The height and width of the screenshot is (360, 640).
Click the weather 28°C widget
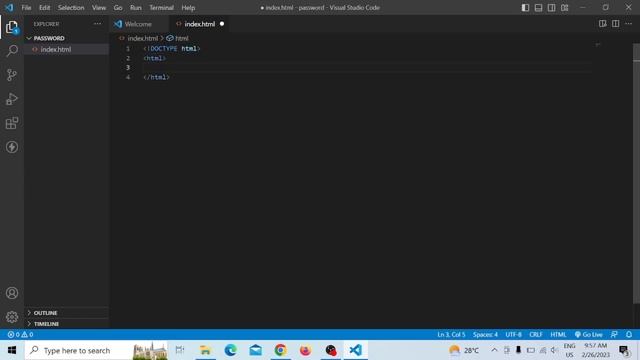tap(464, 350)
